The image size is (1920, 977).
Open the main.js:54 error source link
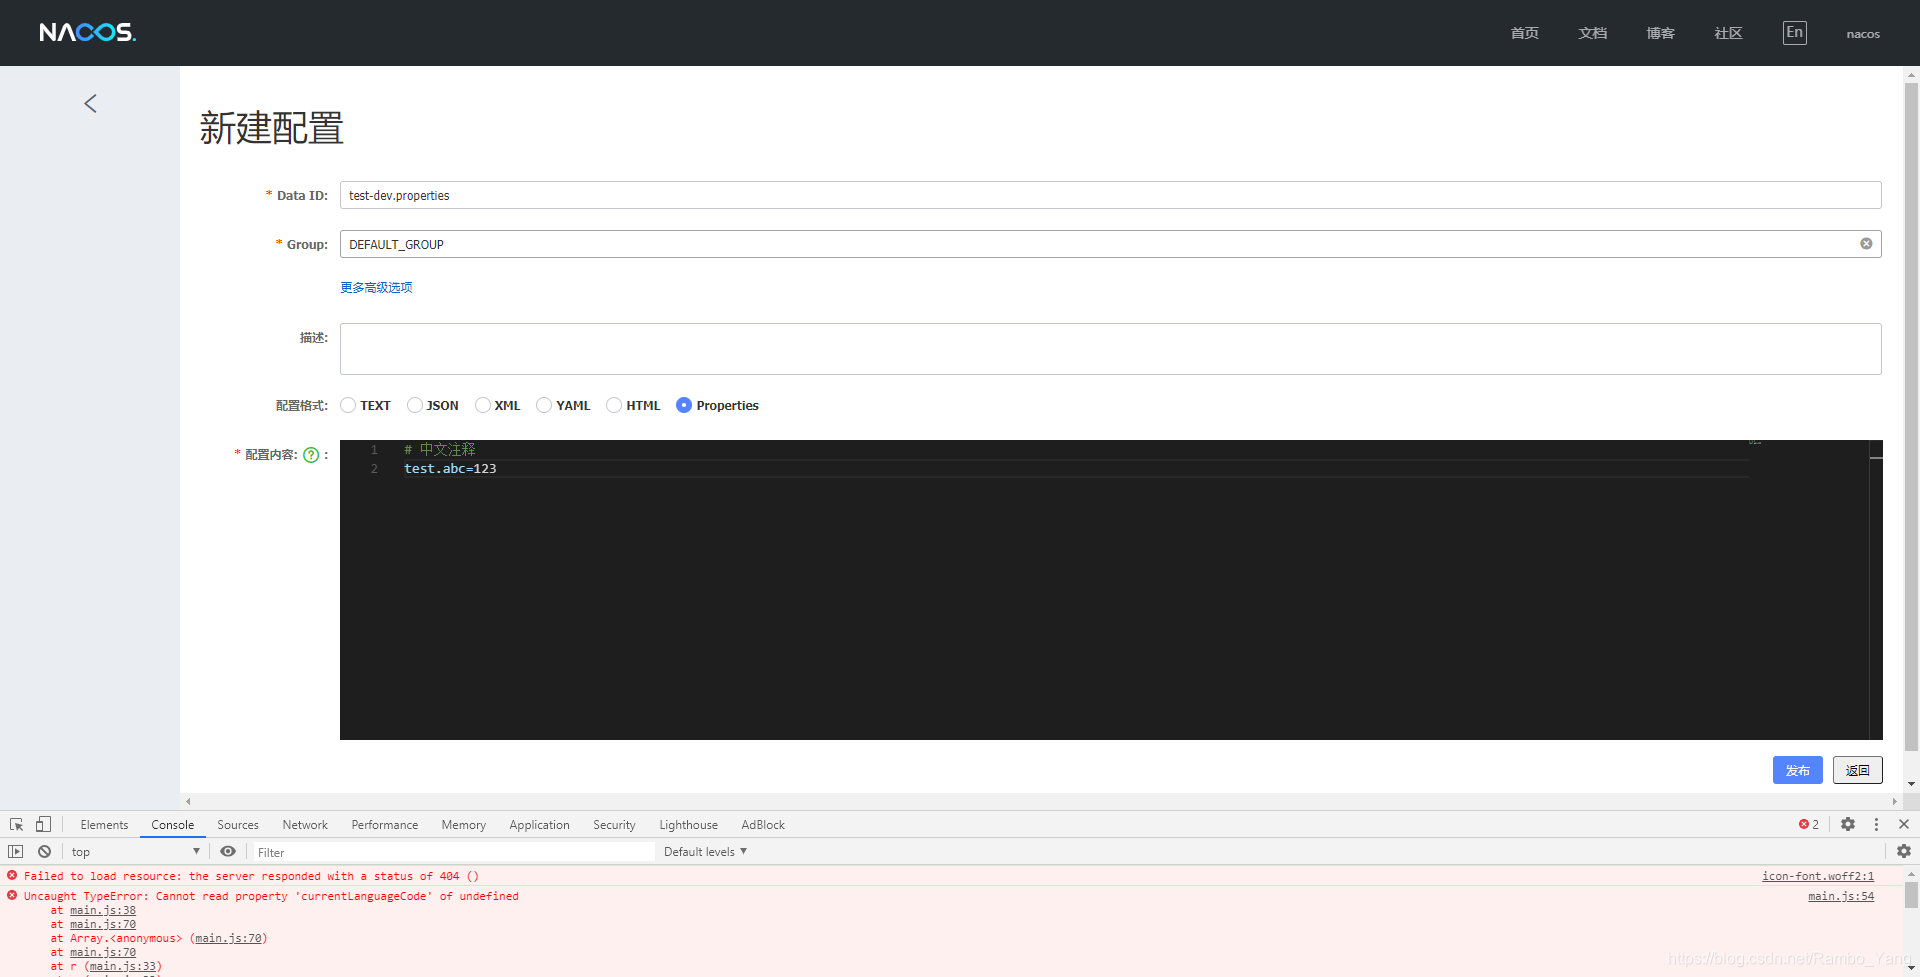point(1840,896)
